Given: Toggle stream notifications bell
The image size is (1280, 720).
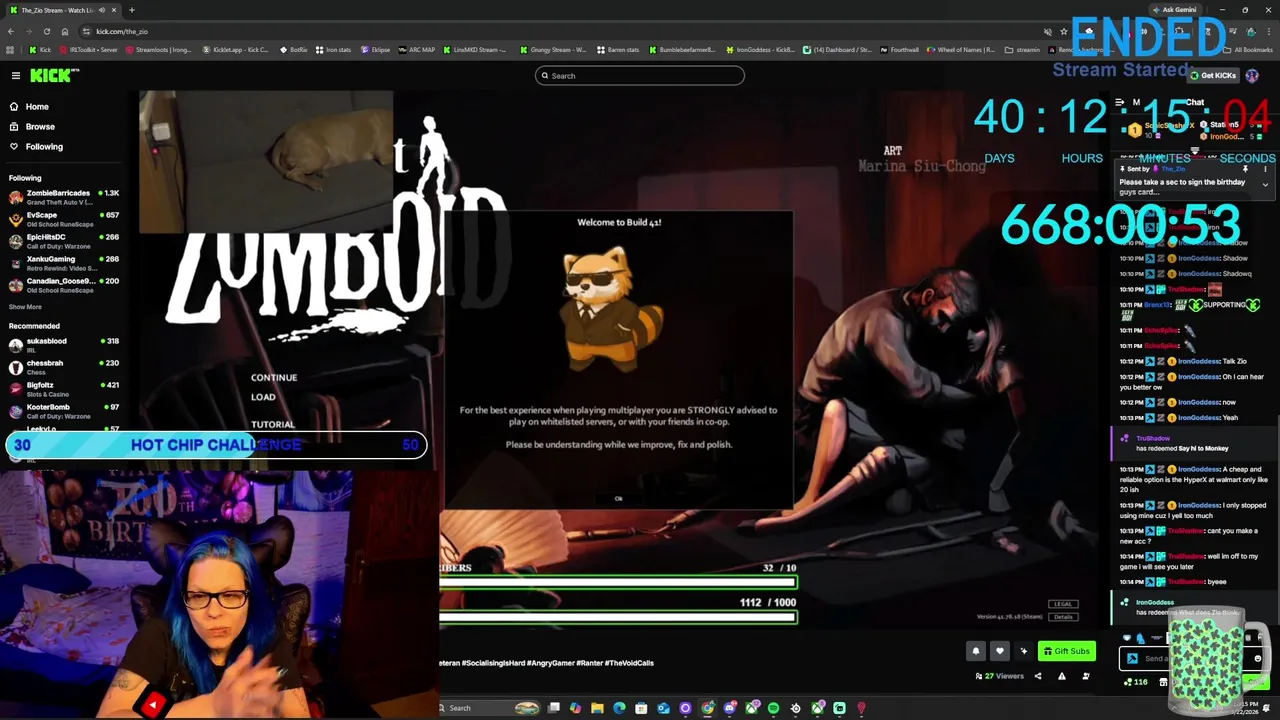Looking at the screenshot, I should point(976,651).
